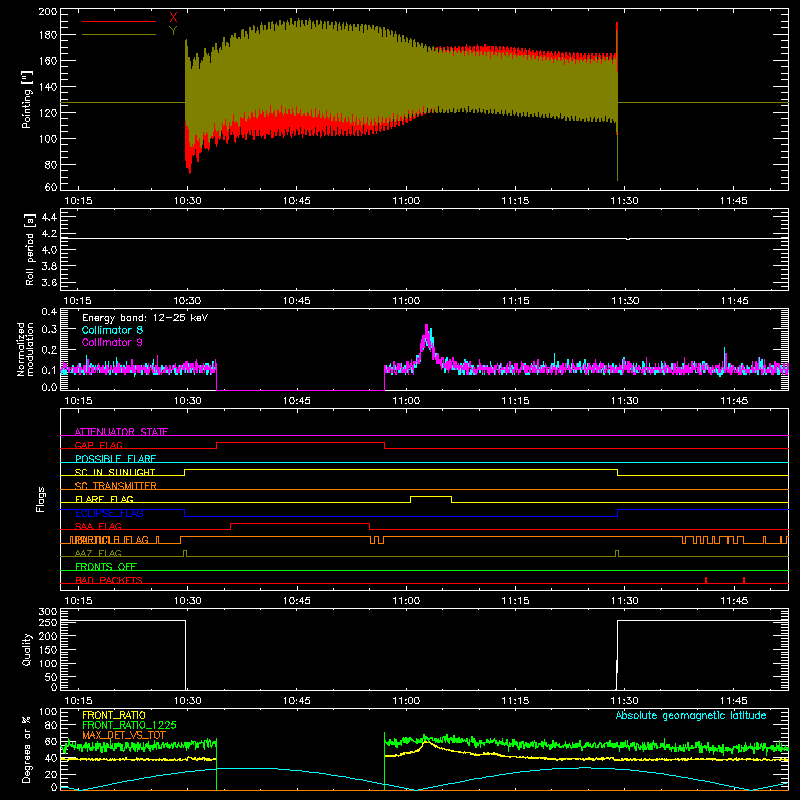Click the Collimator 8 legend entry
This screenshot has width=800, height=800.
click(x=112, y=330)
